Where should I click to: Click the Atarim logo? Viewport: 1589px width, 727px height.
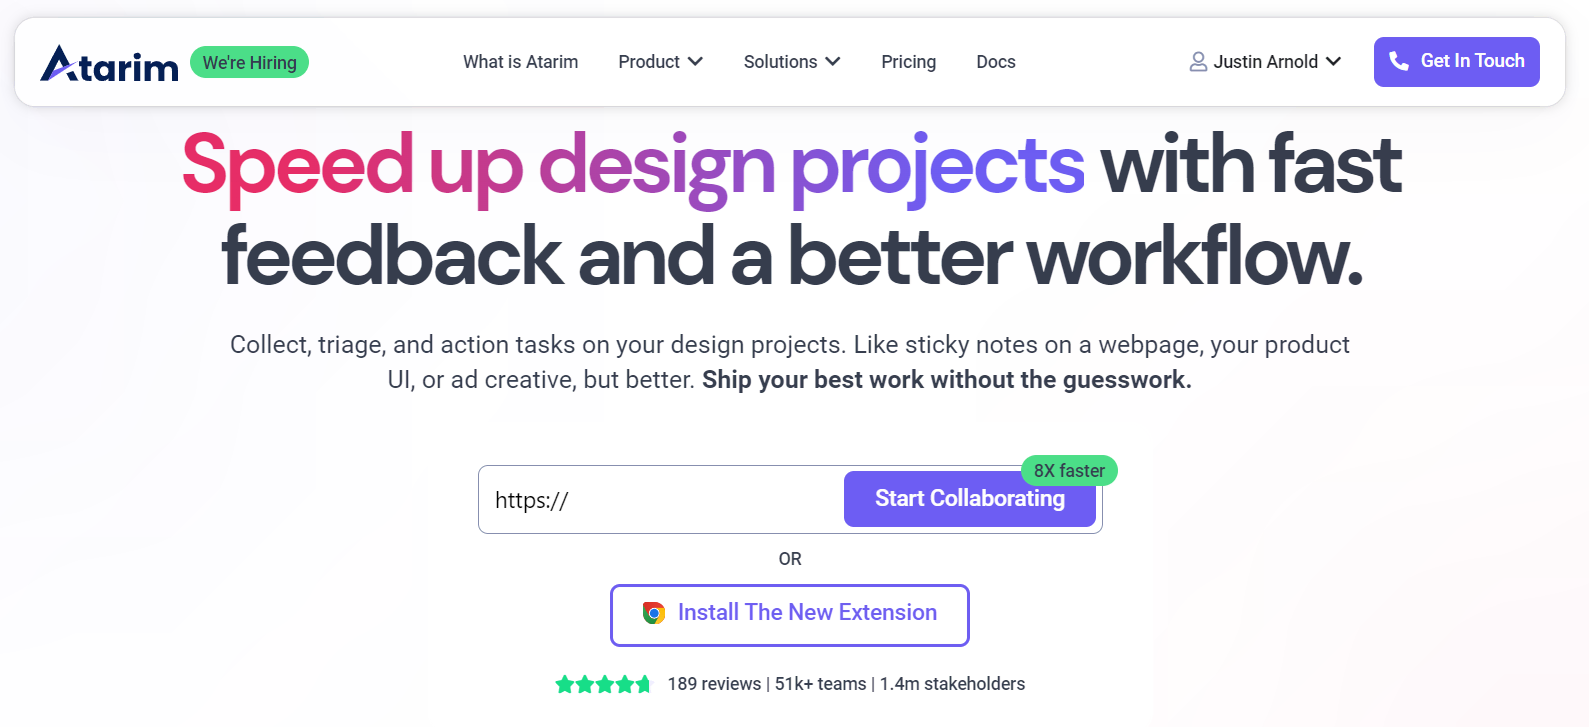[109, 64]
